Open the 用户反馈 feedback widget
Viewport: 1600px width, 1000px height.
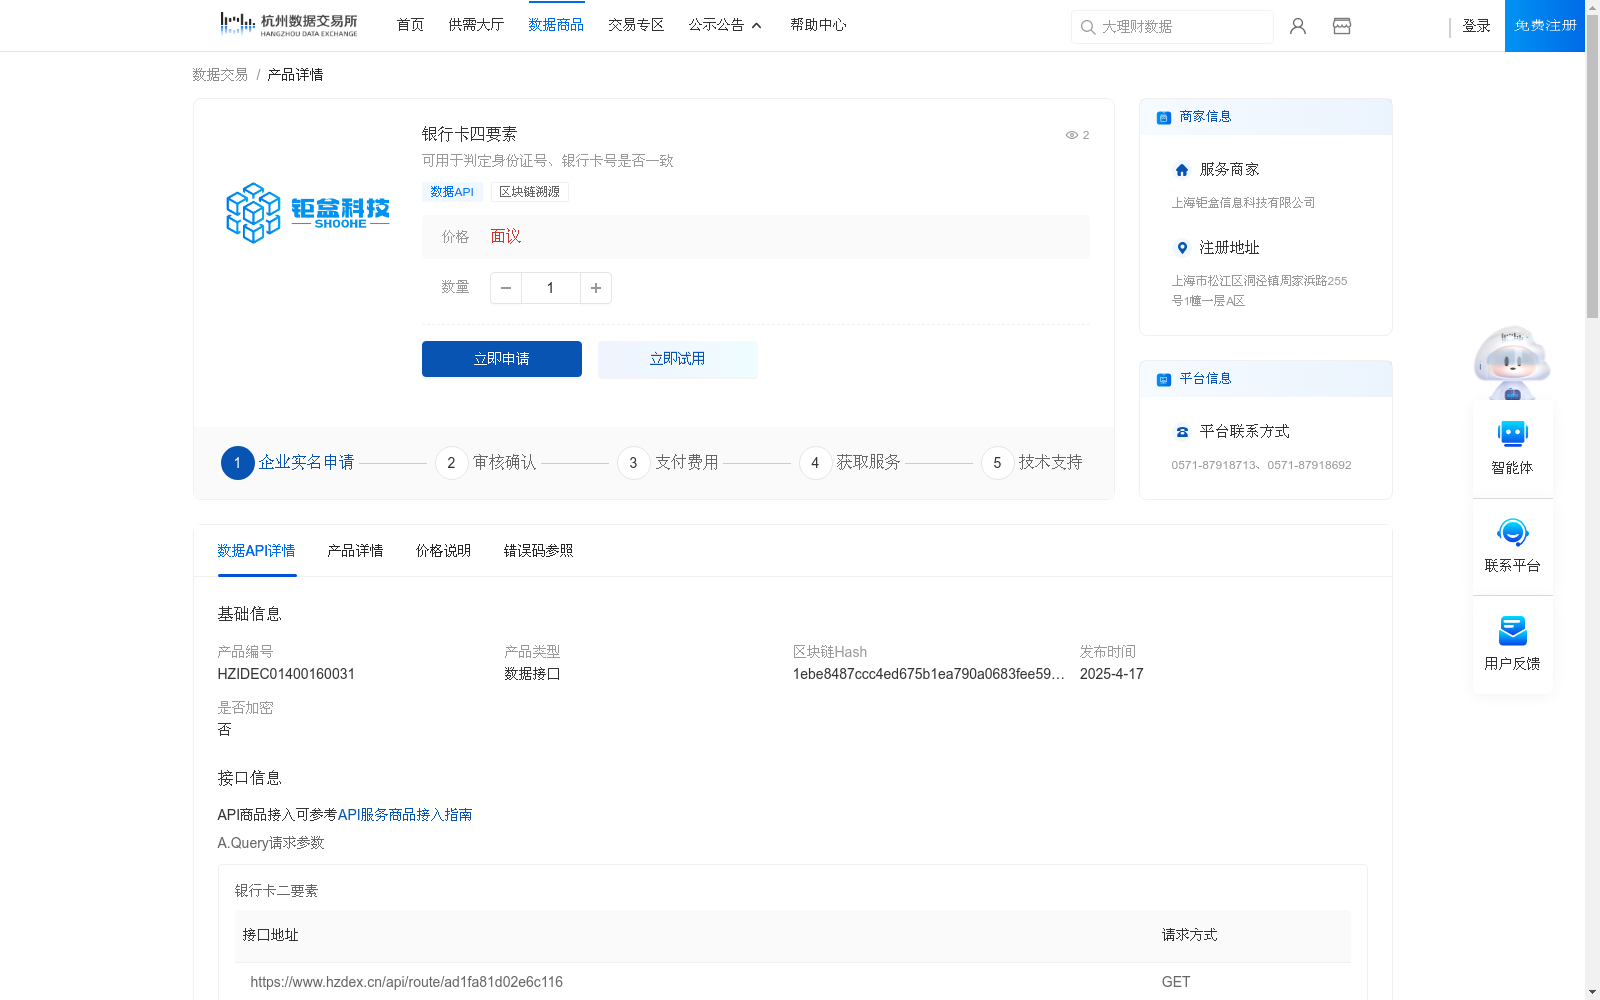[x=1512, y=644]
